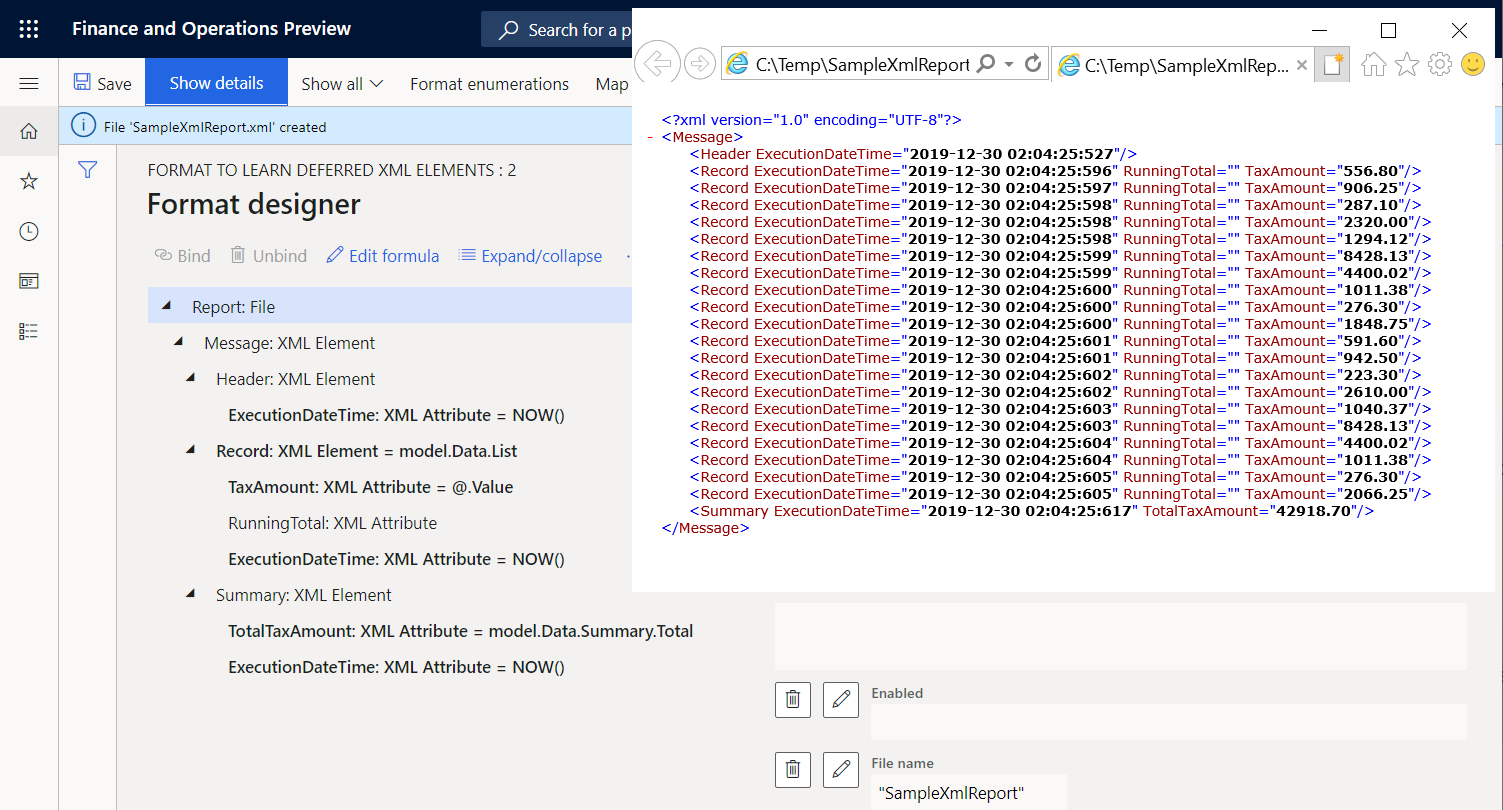Click delete icon beside File name
1503x810 pixels.
pyautogui.click(x=792, y=769)
